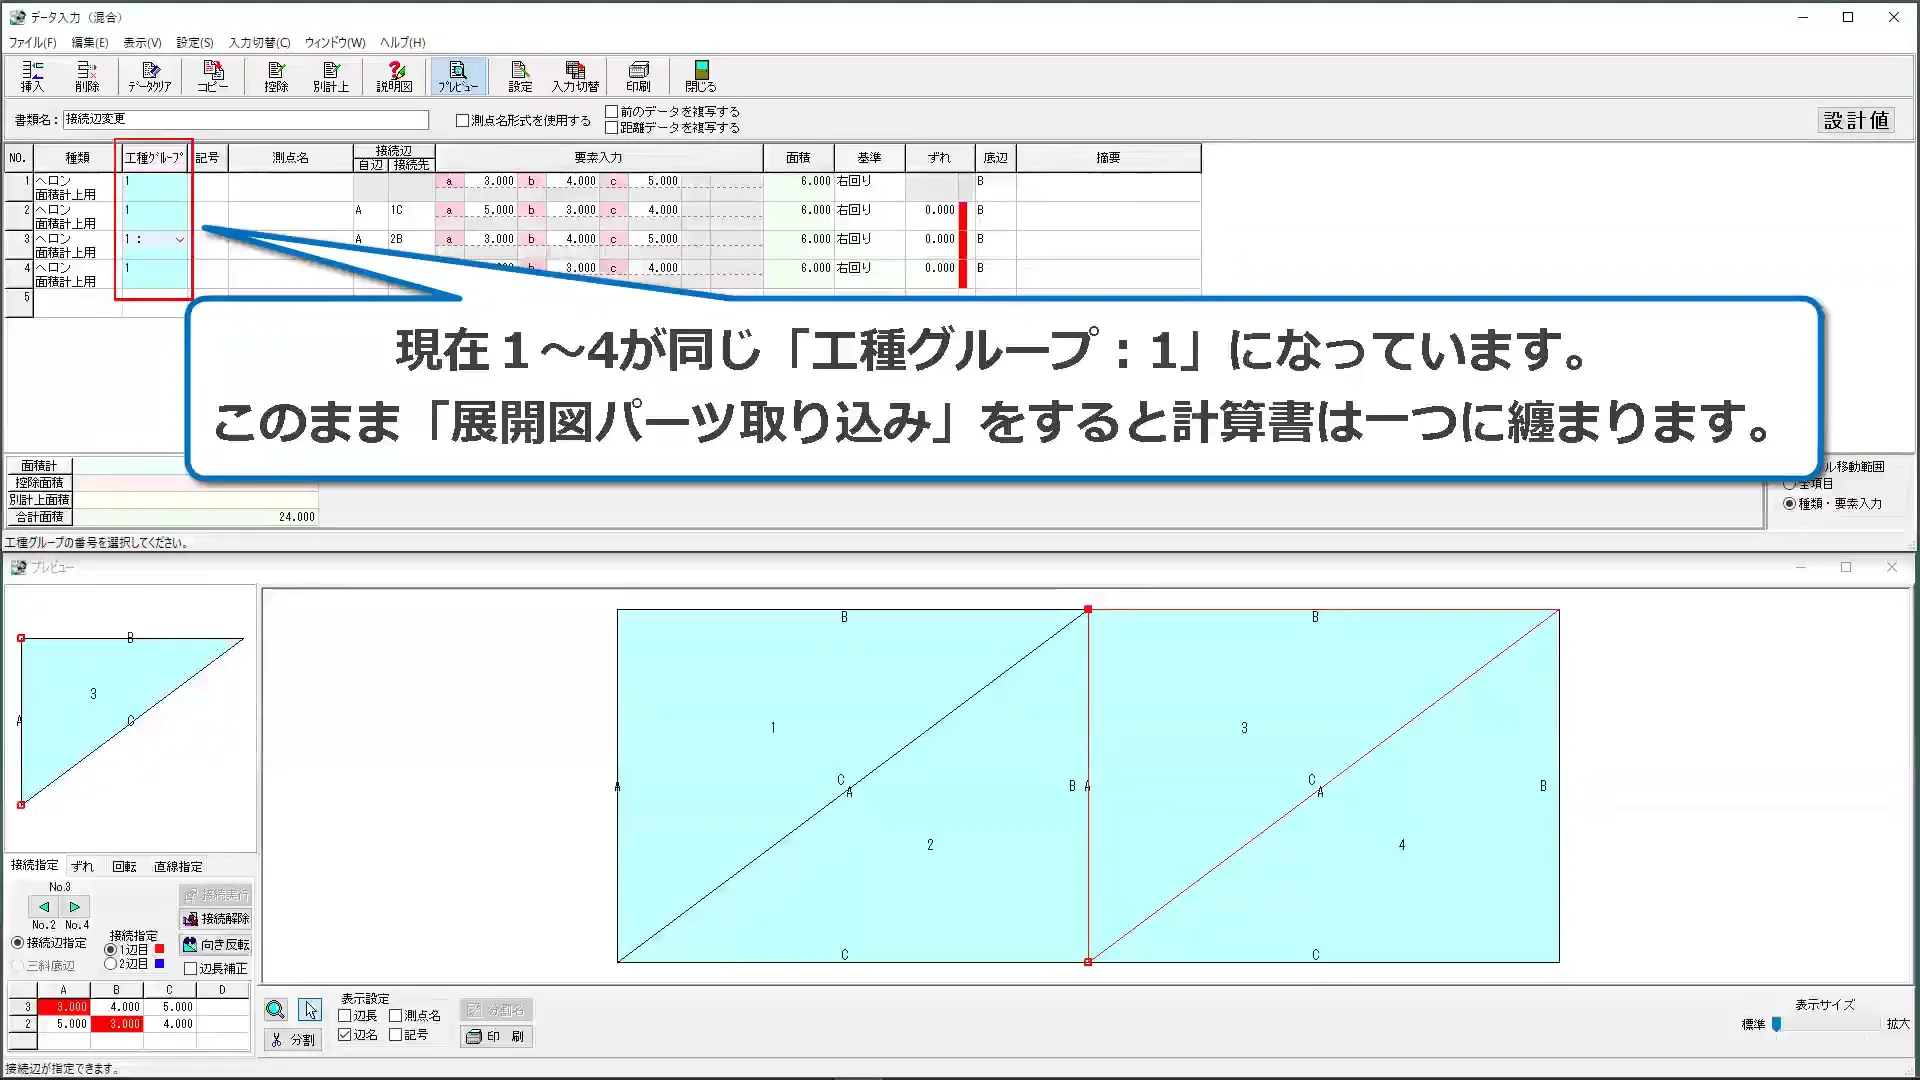Open the 設定(S) menu
Screen dimensions: 1920x1080
click(195, 43)
